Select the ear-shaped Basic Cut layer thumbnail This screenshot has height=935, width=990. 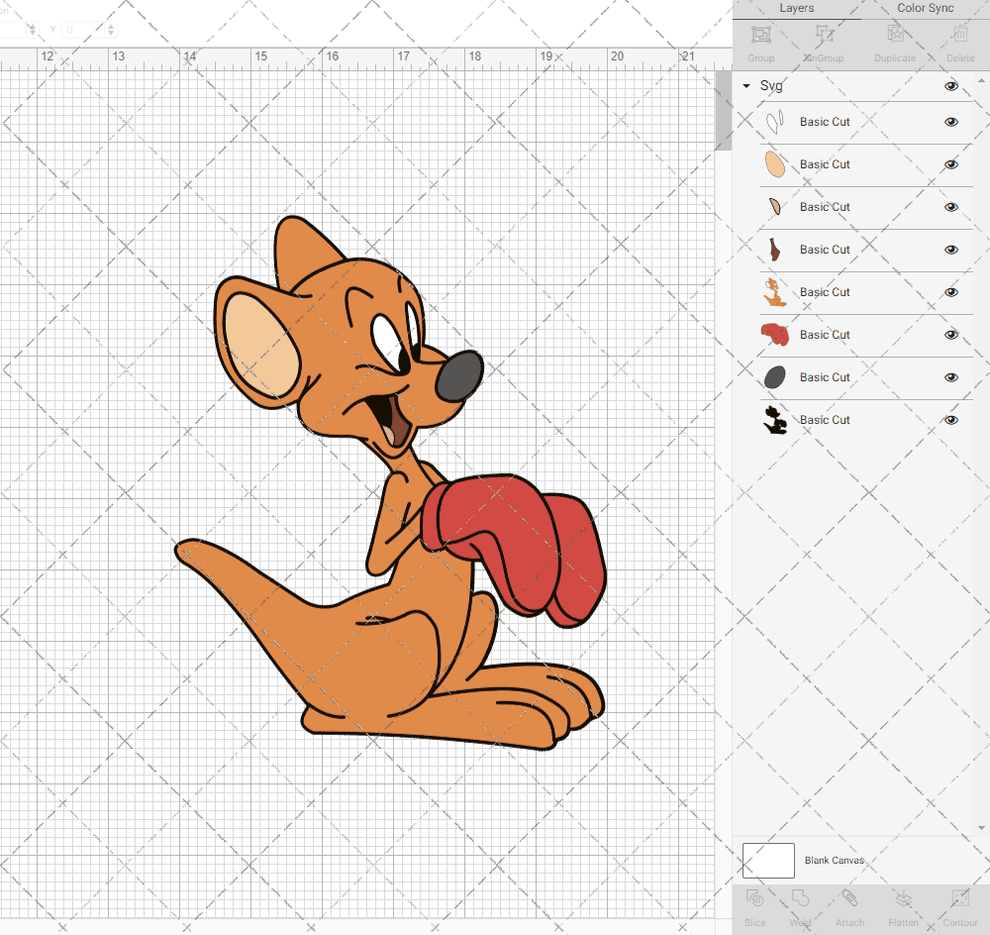coord(775,164)
